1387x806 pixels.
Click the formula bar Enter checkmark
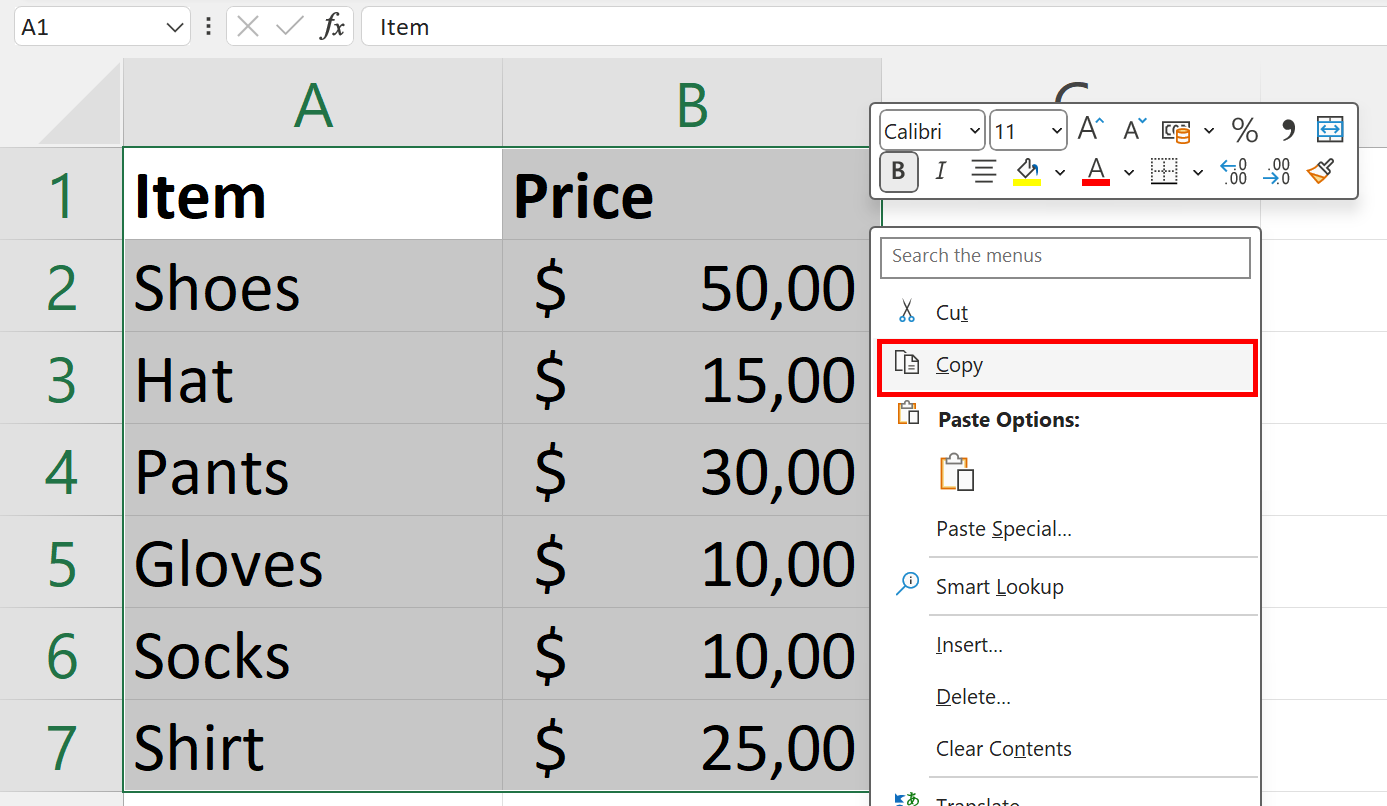pyautogui.click(x=290, y=27)
